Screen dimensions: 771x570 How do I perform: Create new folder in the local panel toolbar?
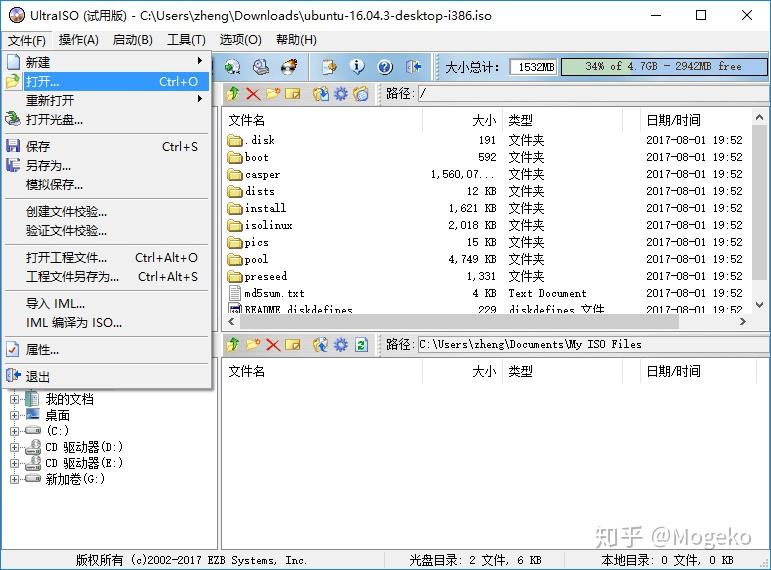click(253, 345)
